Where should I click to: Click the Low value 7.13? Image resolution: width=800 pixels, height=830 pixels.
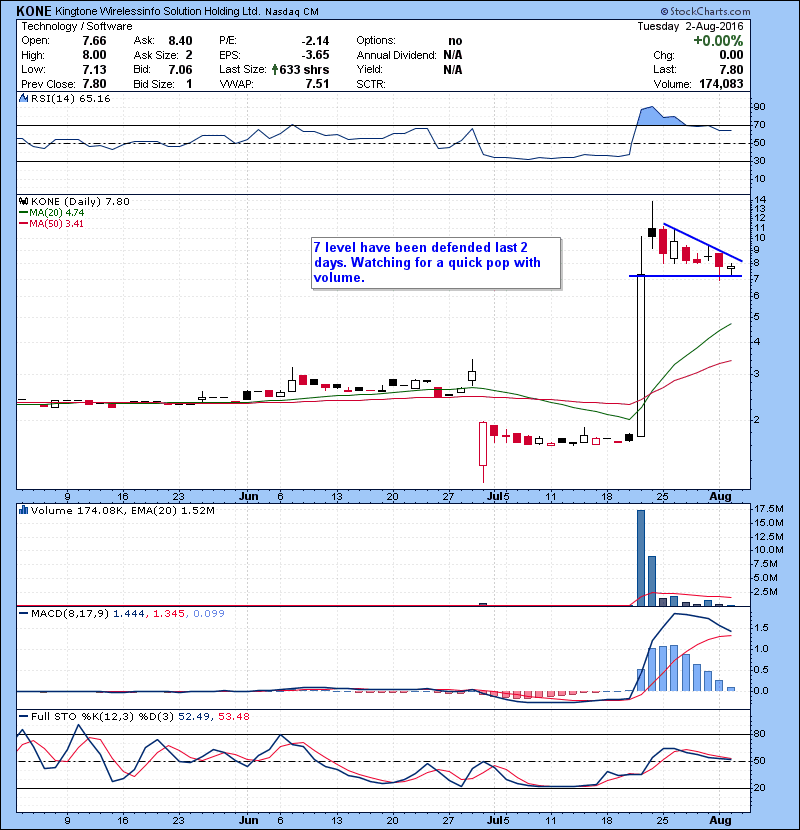94,69
